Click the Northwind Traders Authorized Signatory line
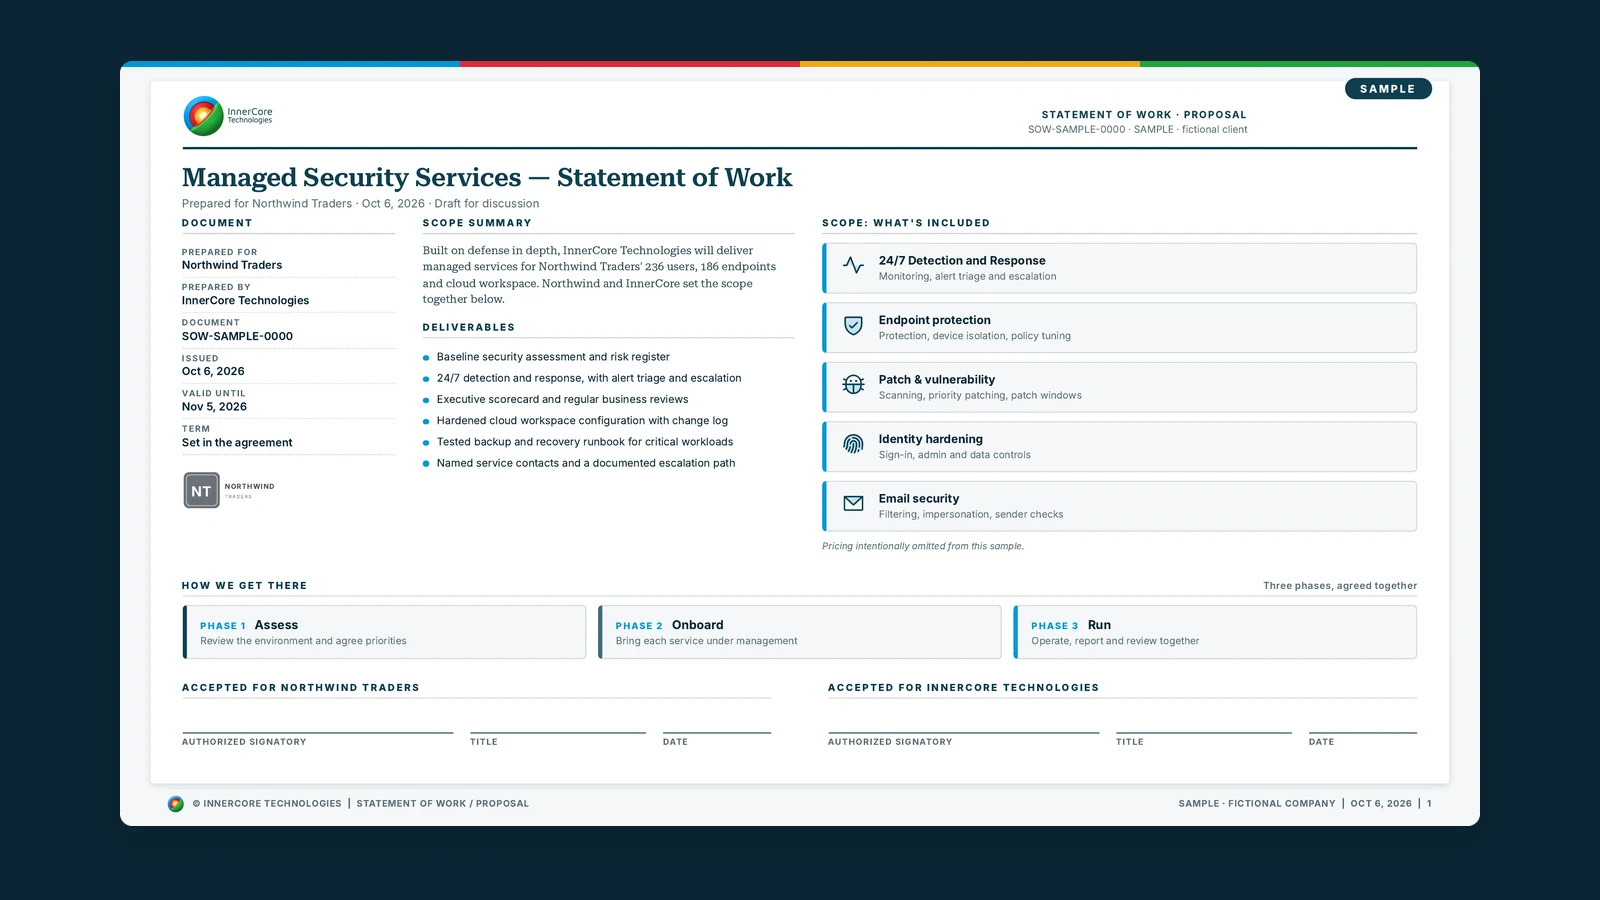 coord(317,733)
